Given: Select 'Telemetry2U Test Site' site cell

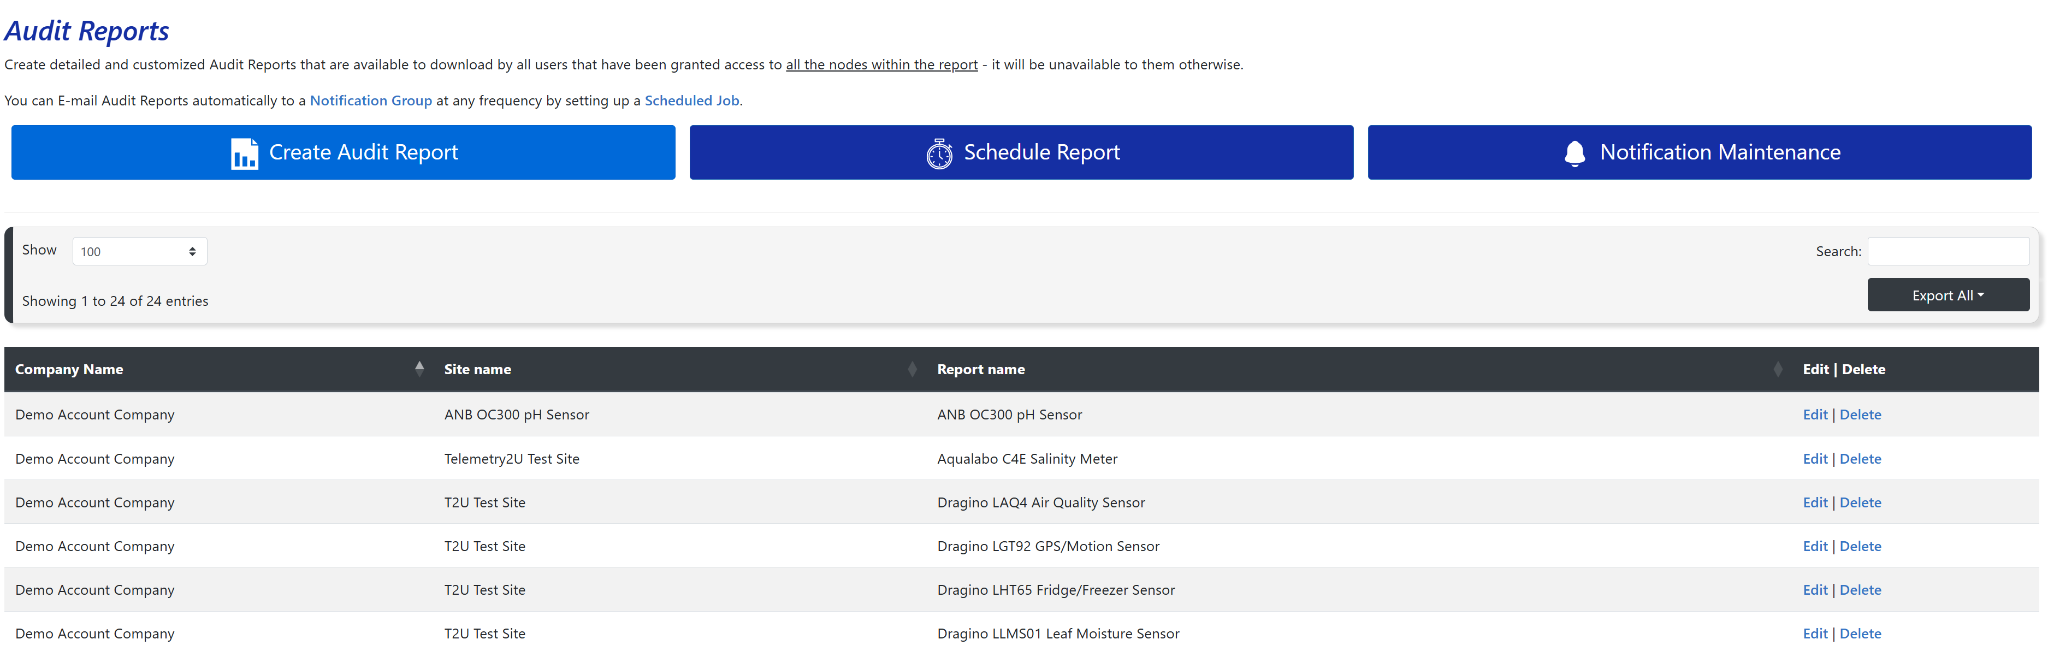Looking at the screenshot, I should pyautogui.click(x=512, y=459).
